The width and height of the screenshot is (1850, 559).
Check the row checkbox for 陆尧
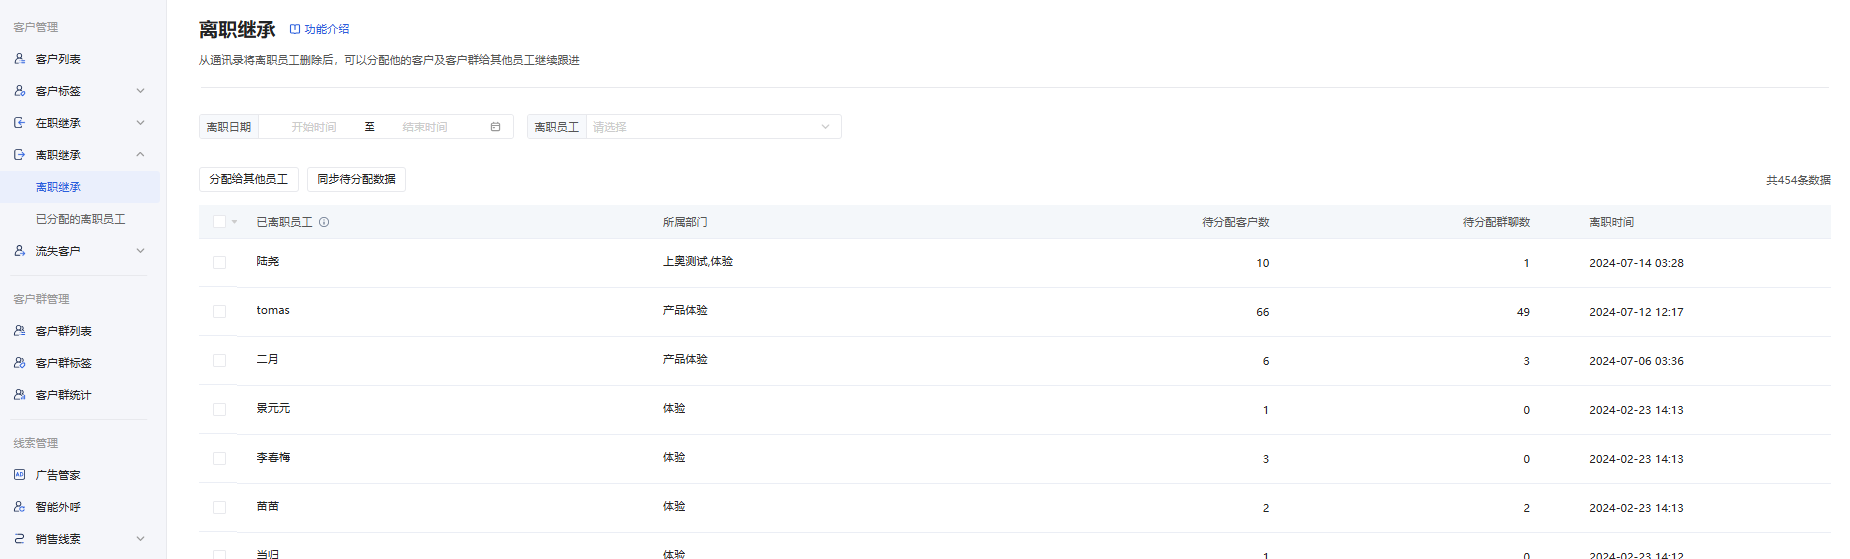click(x=219, y=263)
